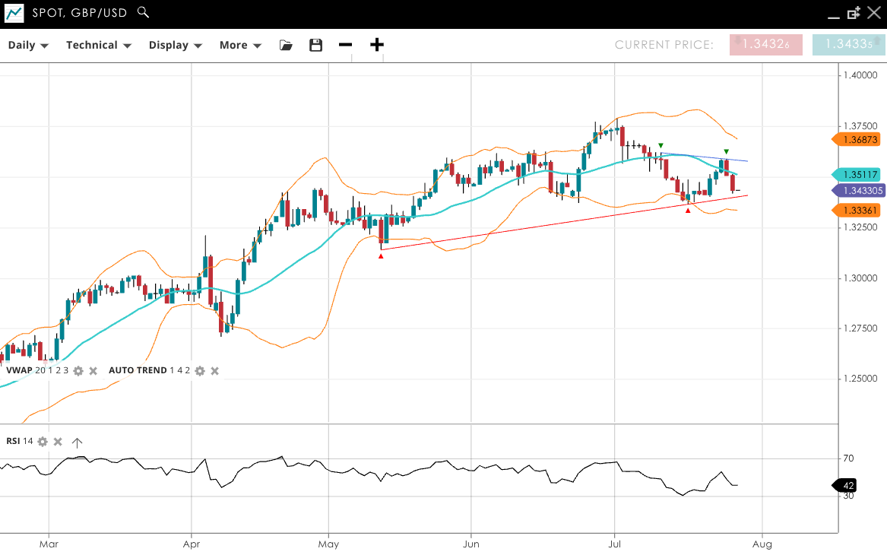Screen dimensions: 887x555
Task: Click the teal buy price 1.3433
Action: (848, 45)
